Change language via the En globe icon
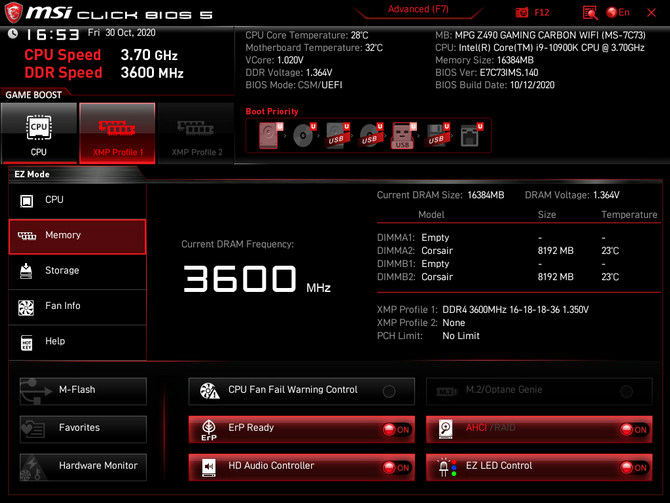The image size is (670, 503). [x=618, y=12]
